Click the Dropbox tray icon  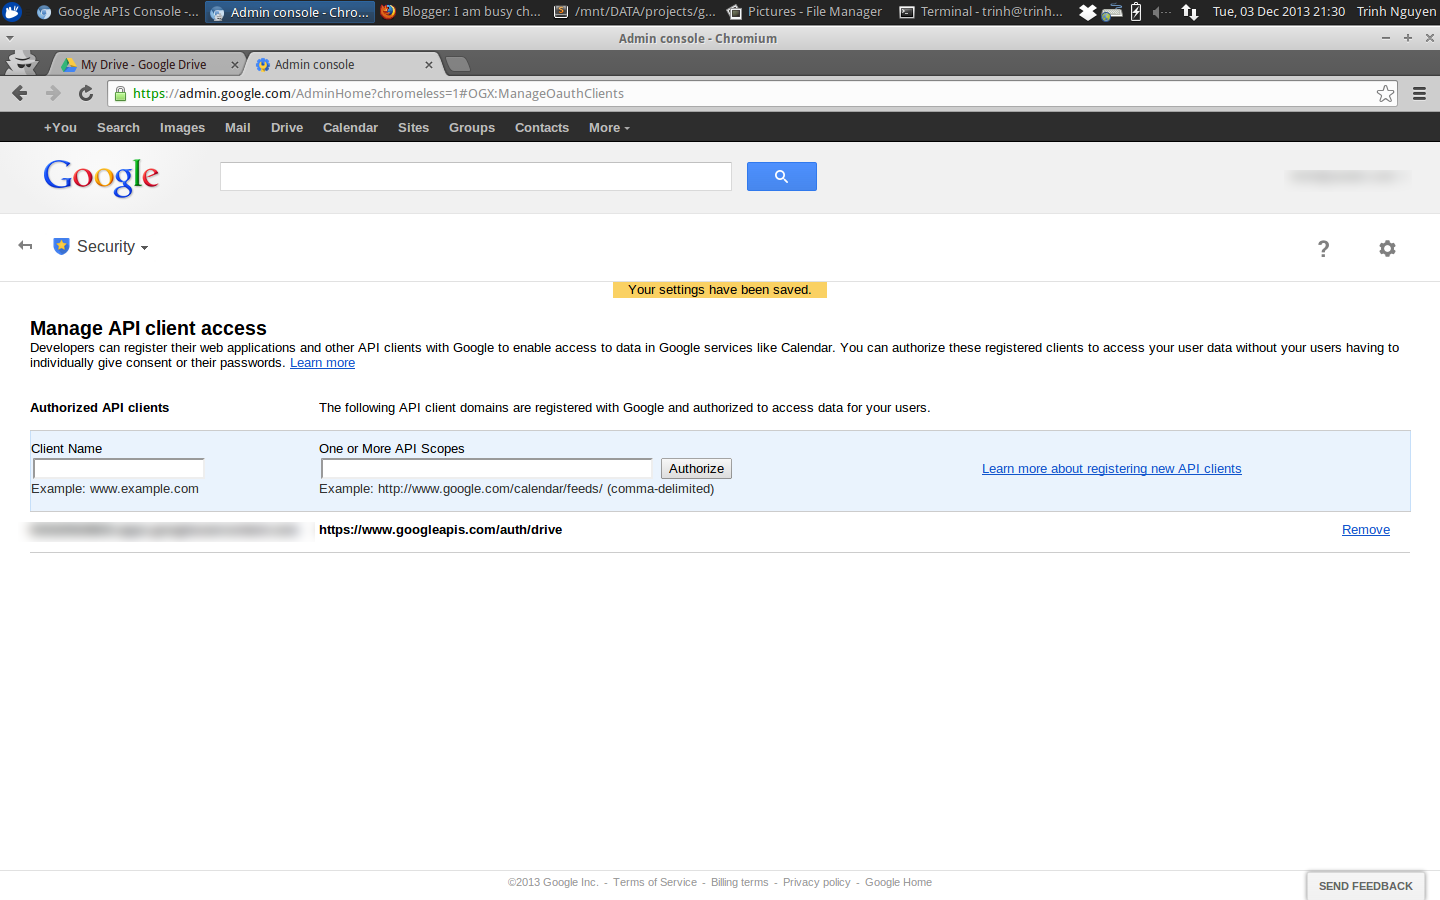tap(1088, 12)
